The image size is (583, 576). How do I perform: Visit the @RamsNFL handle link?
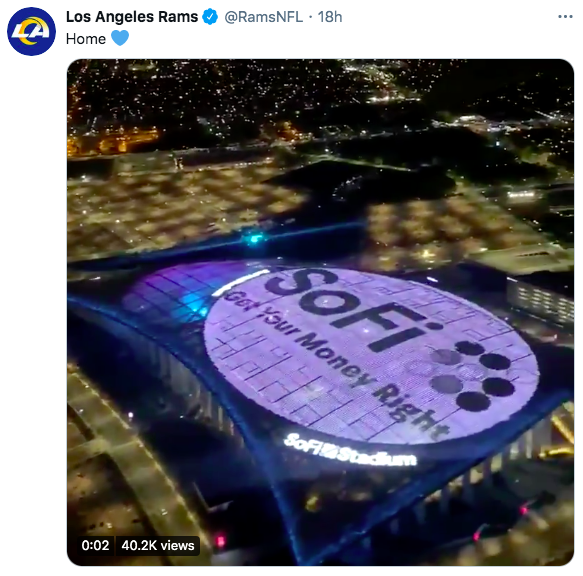pos(264,17)
